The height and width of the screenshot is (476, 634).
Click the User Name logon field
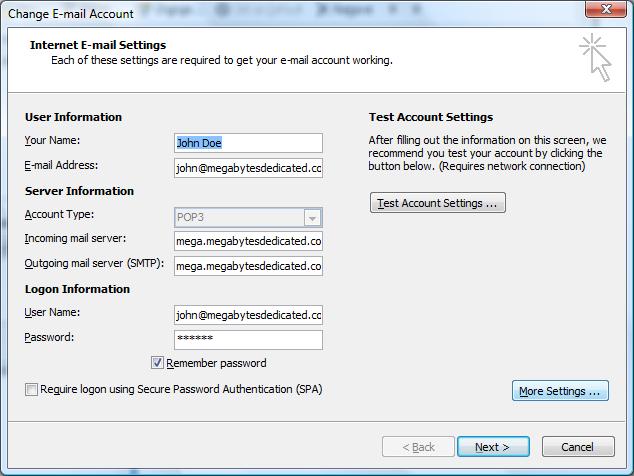248,315
